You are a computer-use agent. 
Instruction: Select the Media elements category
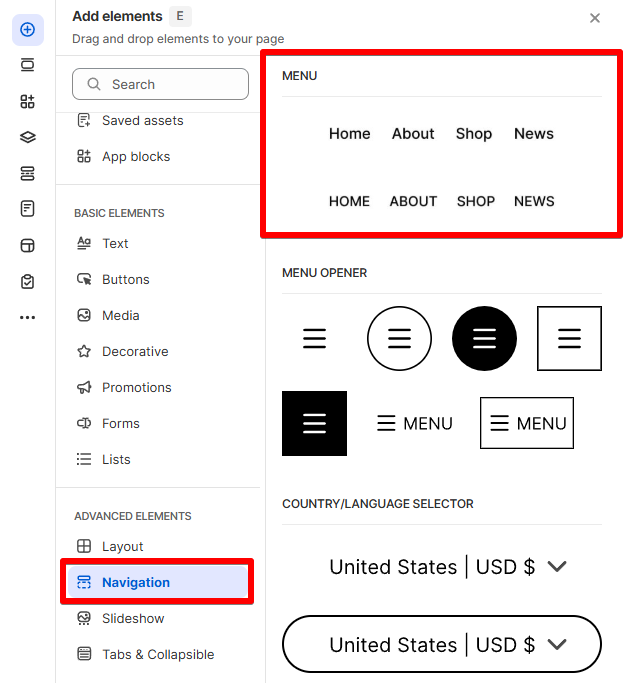[x=108, y=315]
